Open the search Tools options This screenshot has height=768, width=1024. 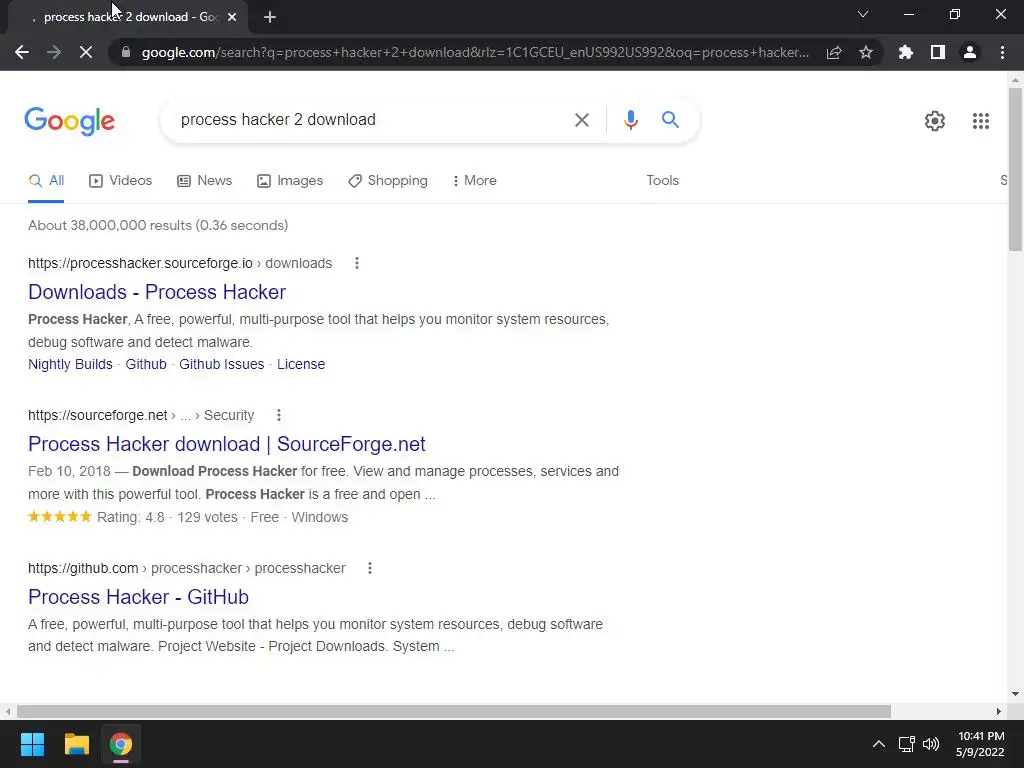pyautogui.click(x=662, y=181)
